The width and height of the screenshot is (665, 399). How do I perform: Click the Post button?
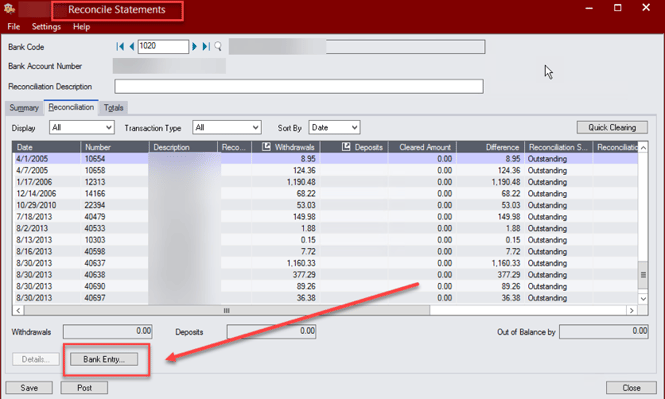point(84,388)
